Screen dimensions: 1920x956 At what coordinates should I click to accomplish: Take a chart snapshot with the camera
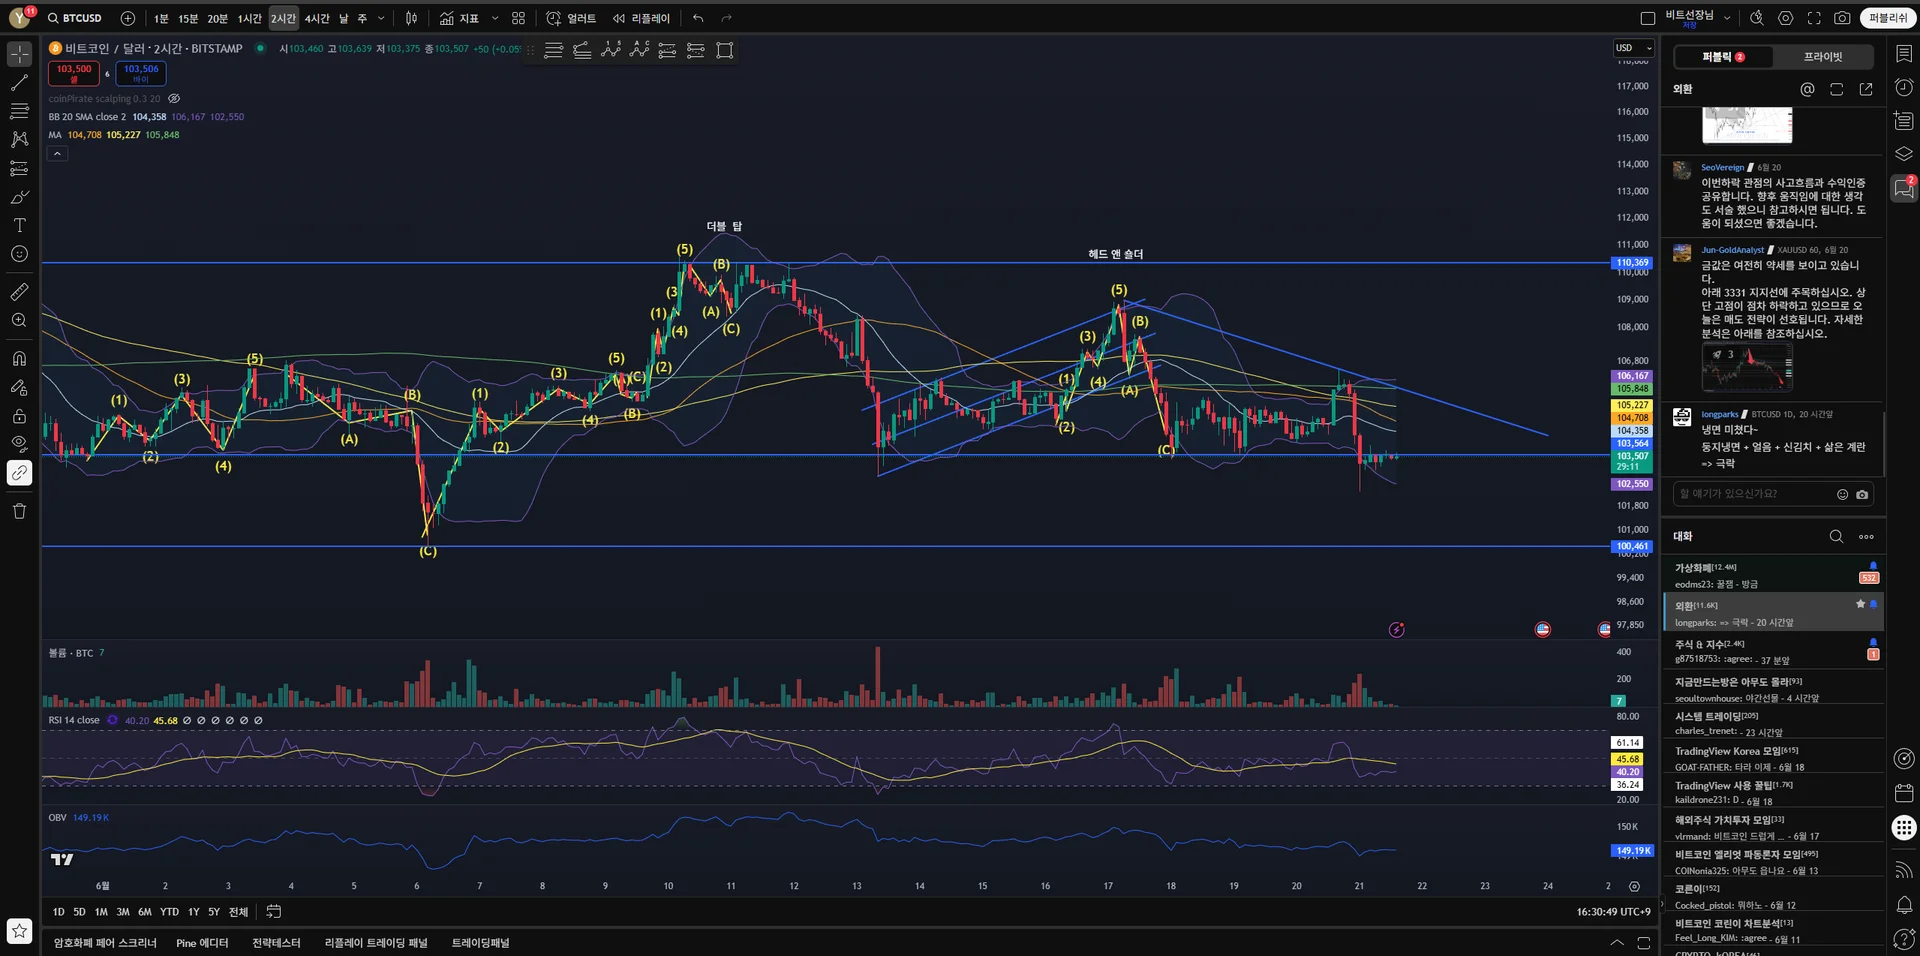1842,18
